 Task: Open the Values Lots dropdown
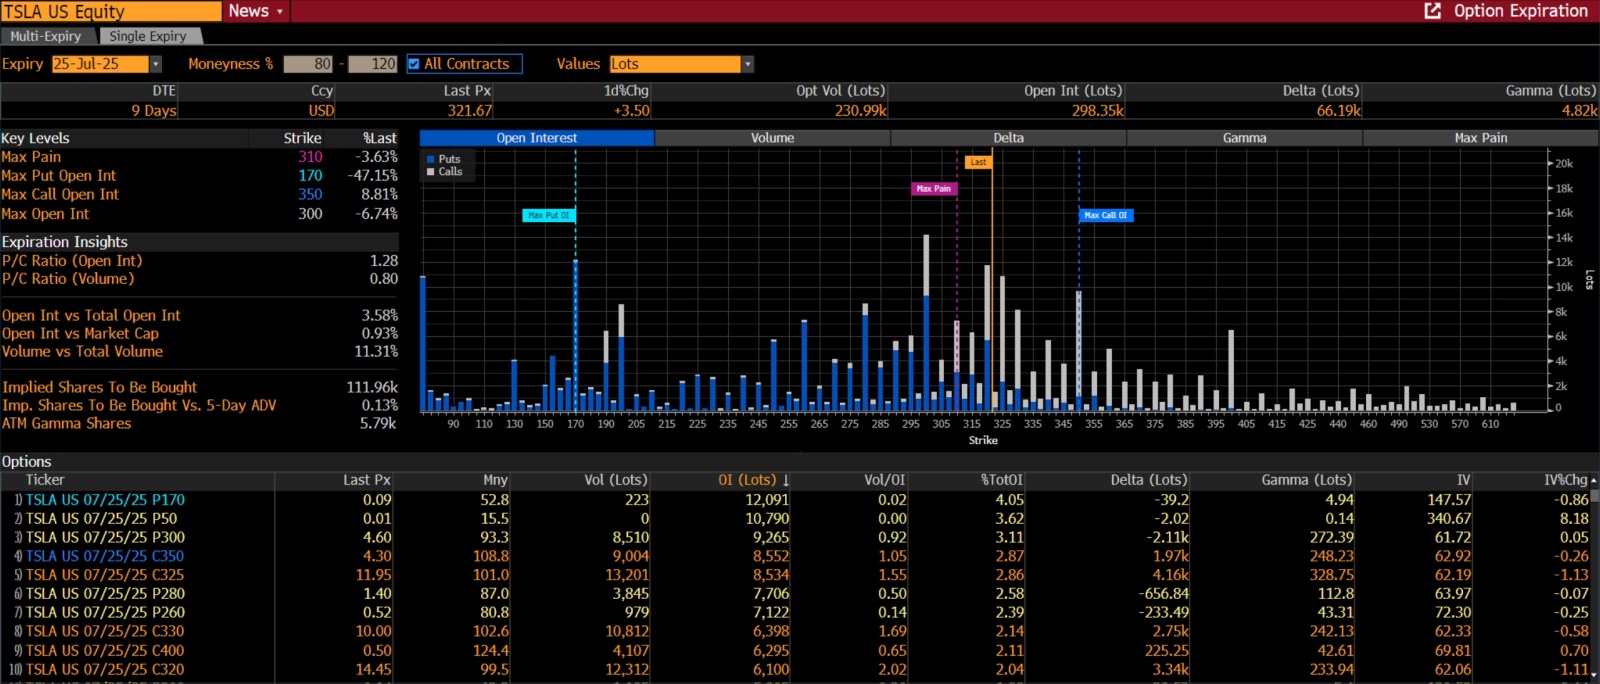(x=747, y=64)
